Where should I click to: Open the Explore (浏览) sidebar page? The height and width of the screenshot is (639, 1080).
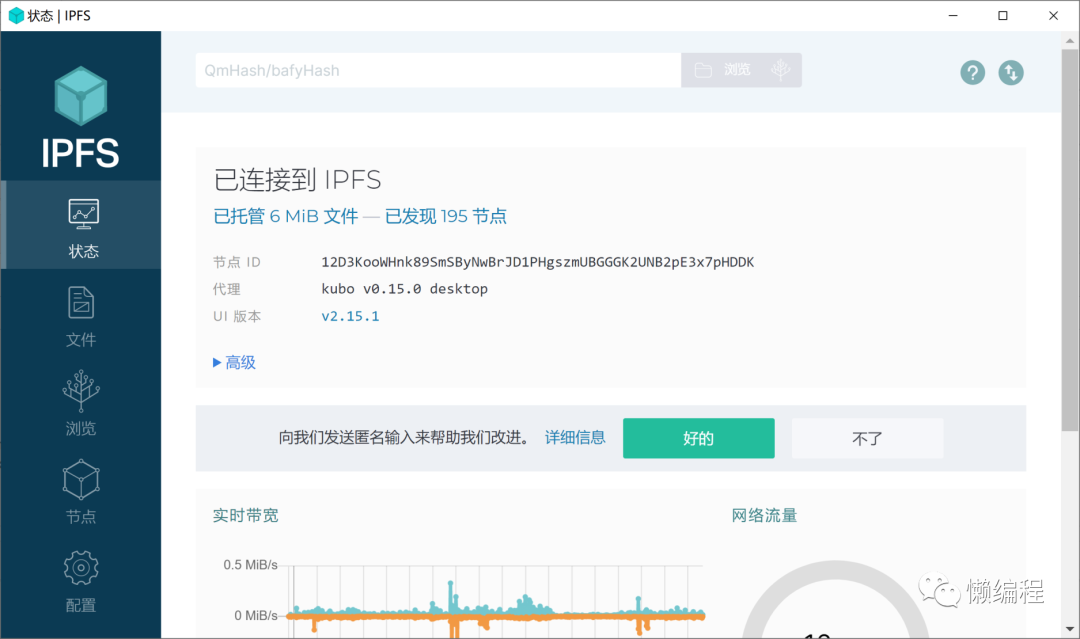[81, 404]
